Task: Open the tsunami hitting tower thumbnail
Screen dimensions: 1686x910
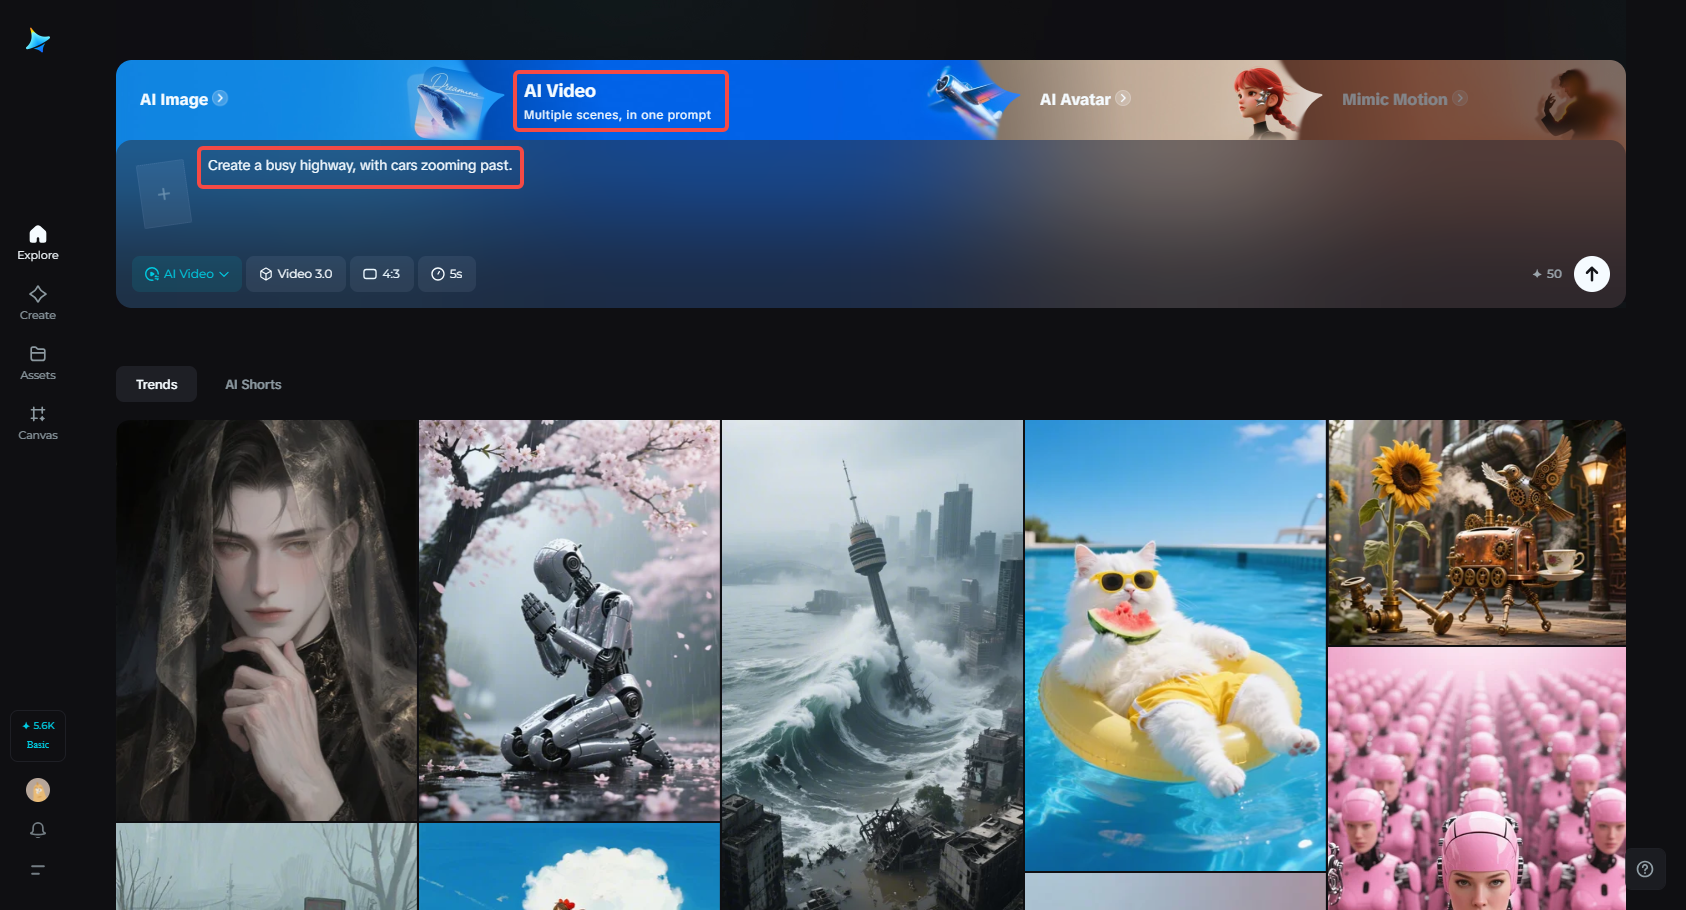Action: [x=872, y=665]
